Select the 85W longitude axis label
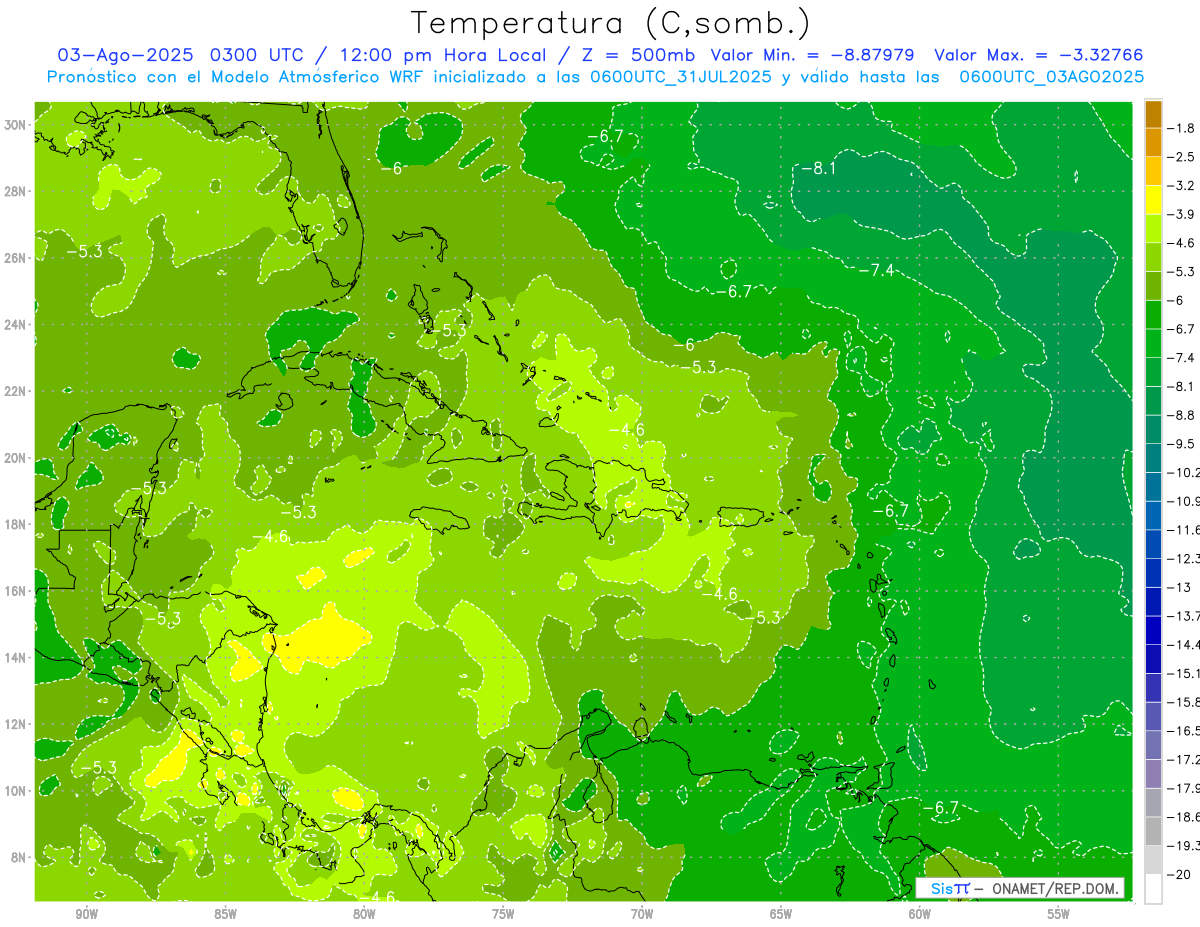 pyautogui.click(x=225, y=914)
